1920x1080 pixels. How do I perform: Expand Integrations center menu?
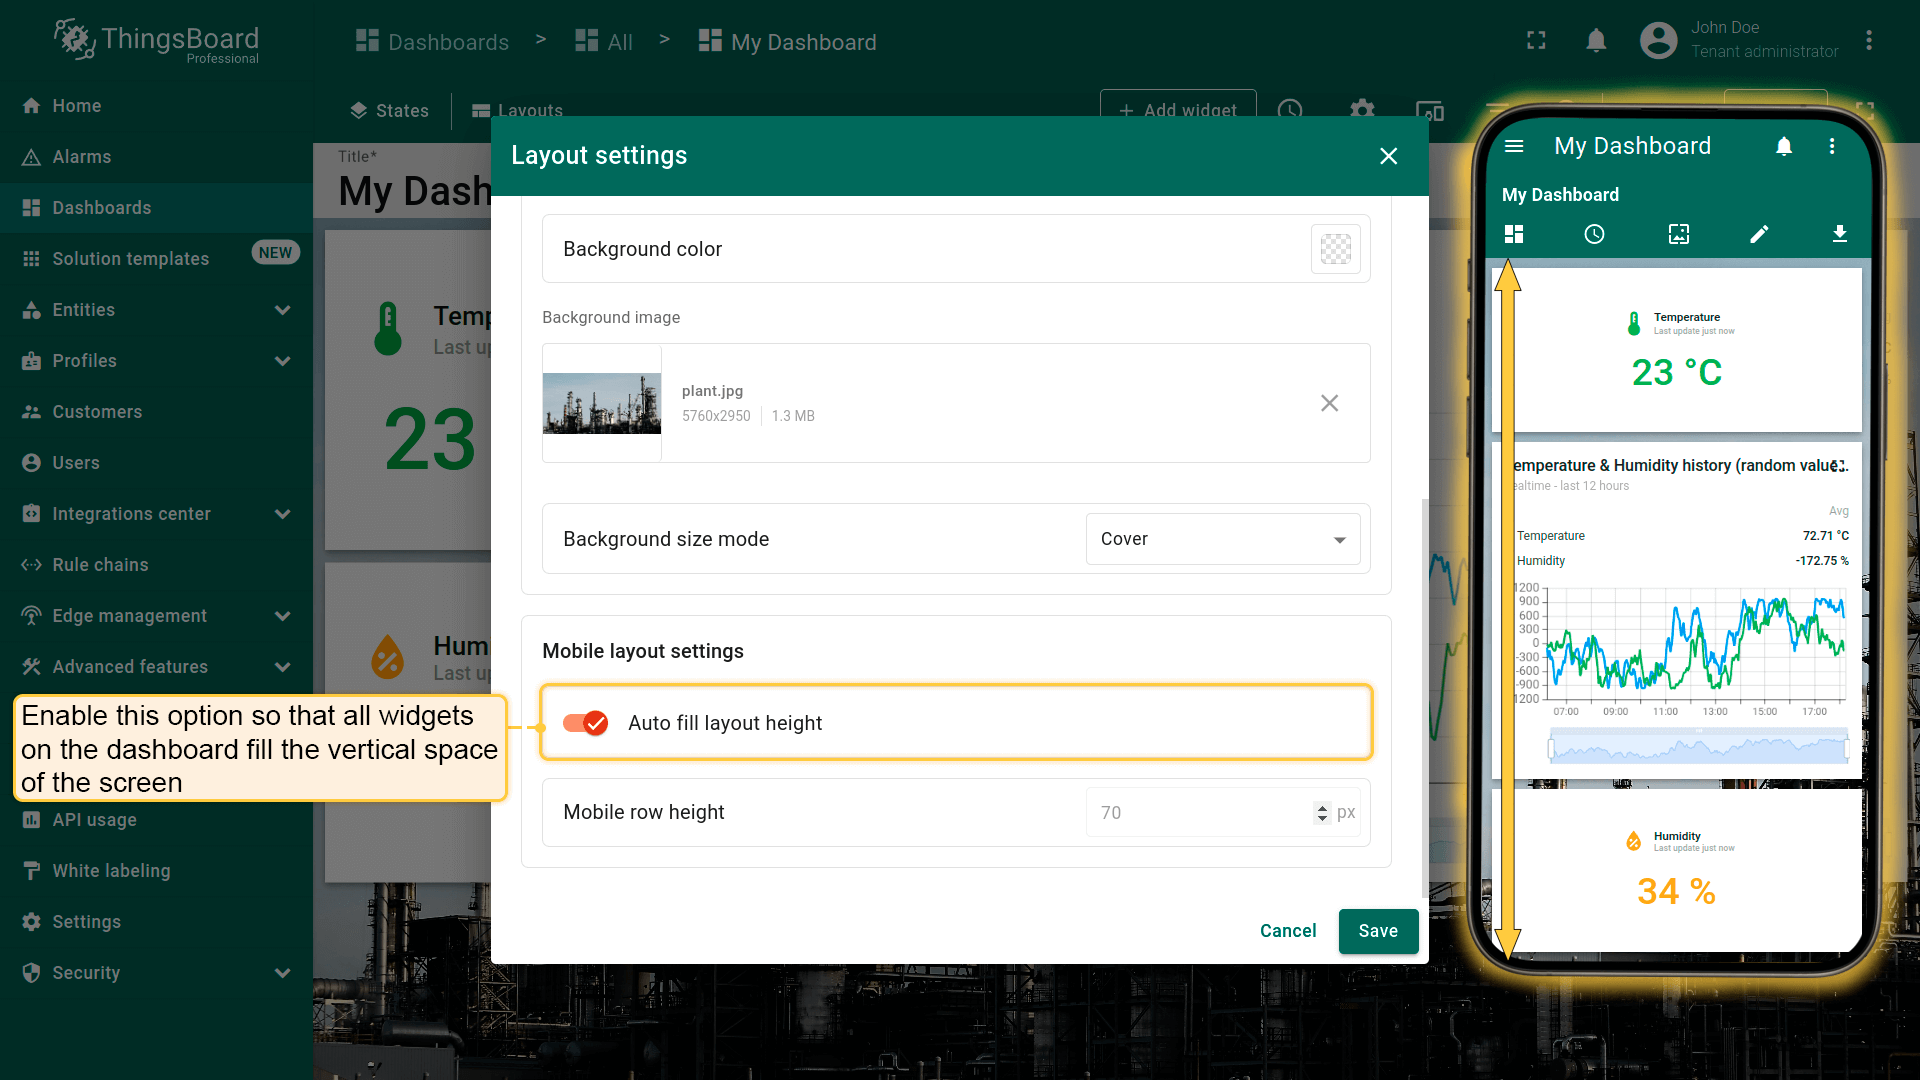(283, 514)
